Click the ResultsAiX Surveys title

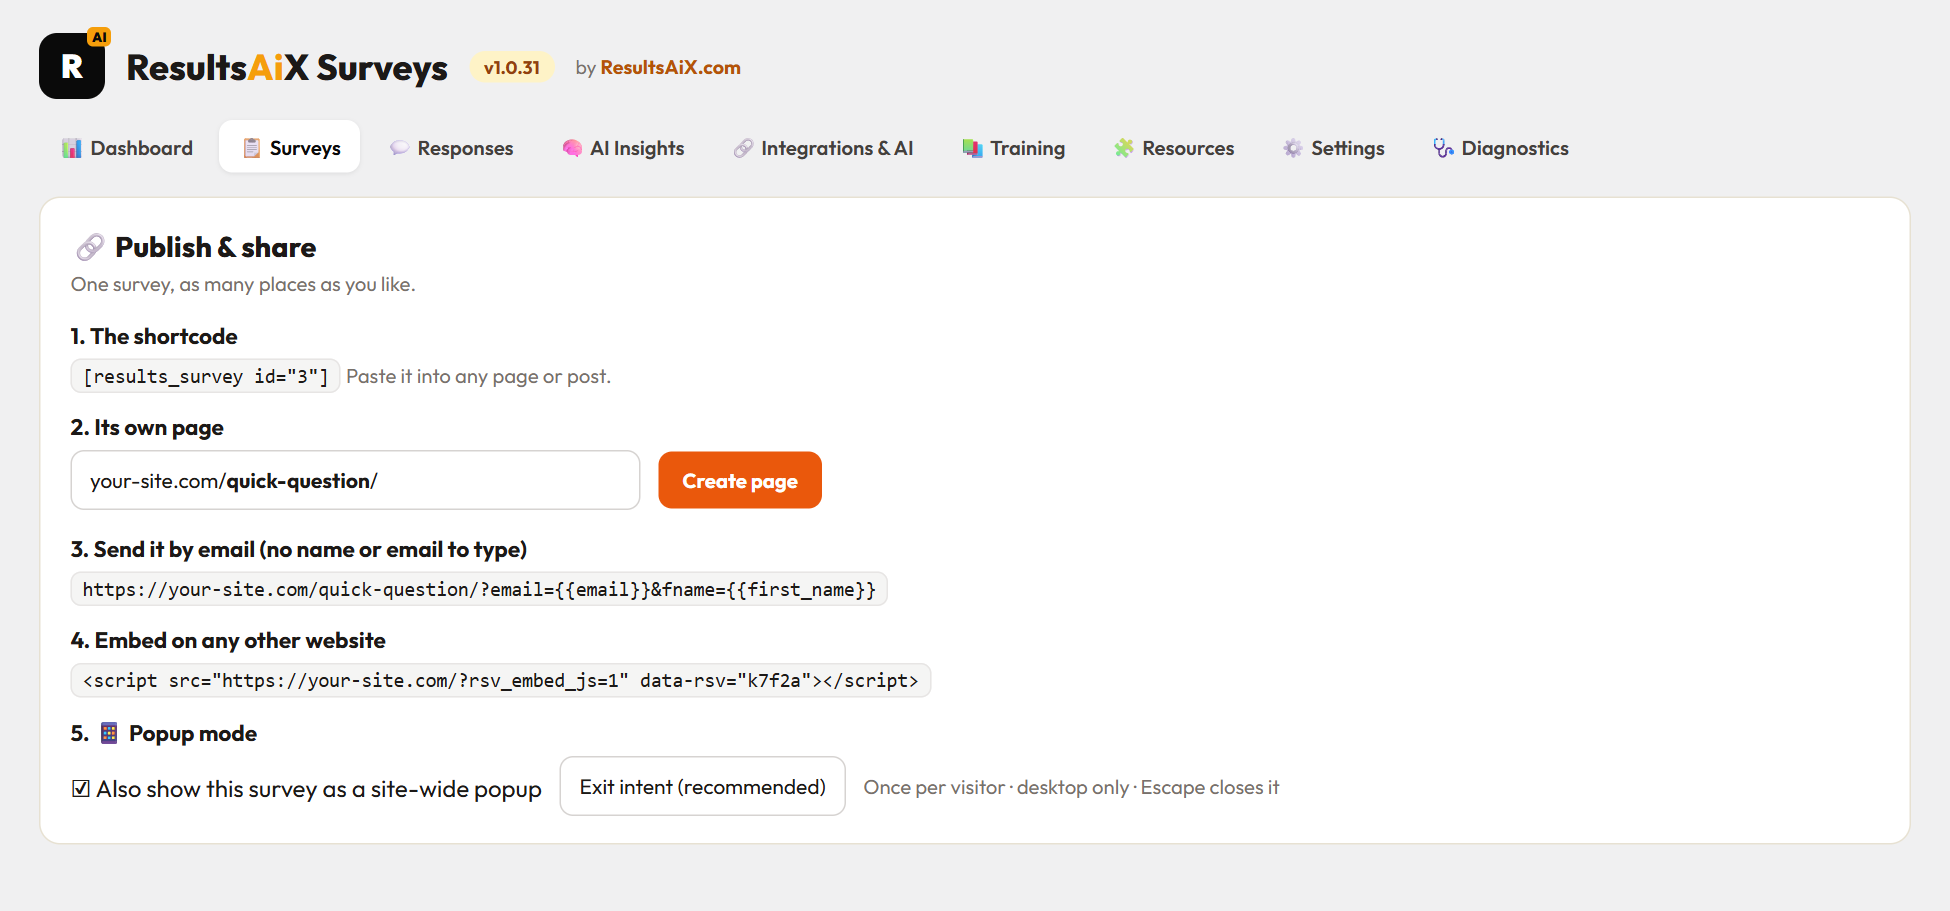(287, 67)
